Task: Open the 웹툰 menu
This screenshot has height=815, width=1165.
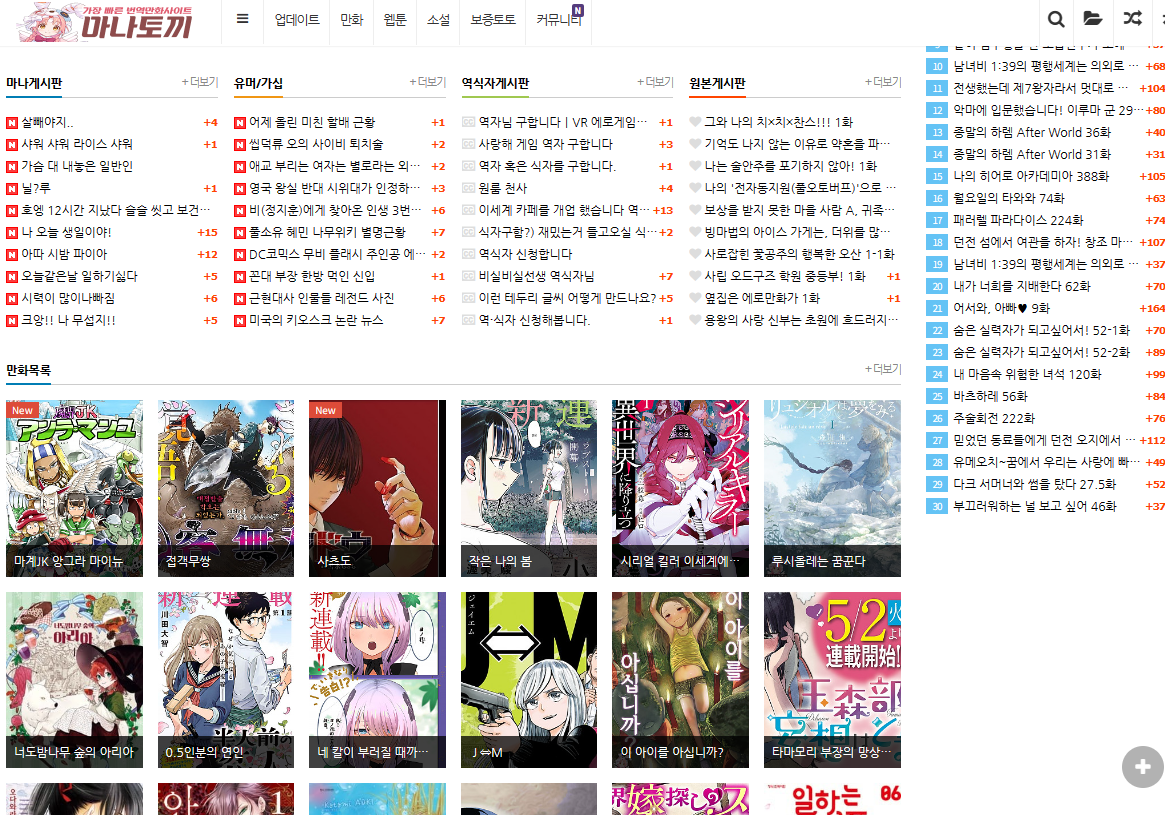Action: click(x=395, y=20)
